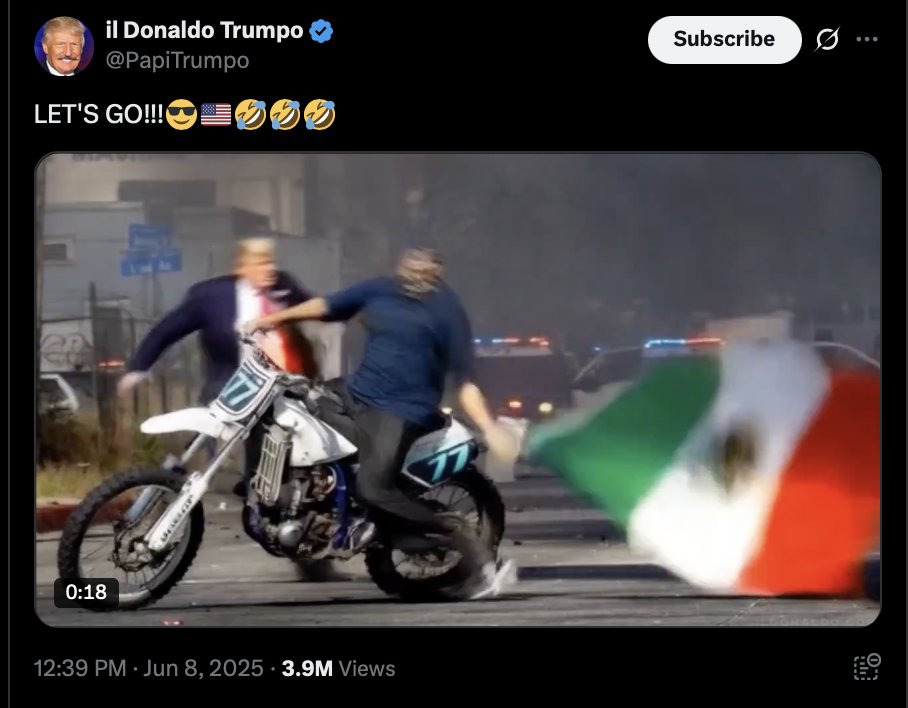Screen dimensions: 908x708
Task: Click the sunglasses emoji in the post
Action: click(x=181, y=114)
